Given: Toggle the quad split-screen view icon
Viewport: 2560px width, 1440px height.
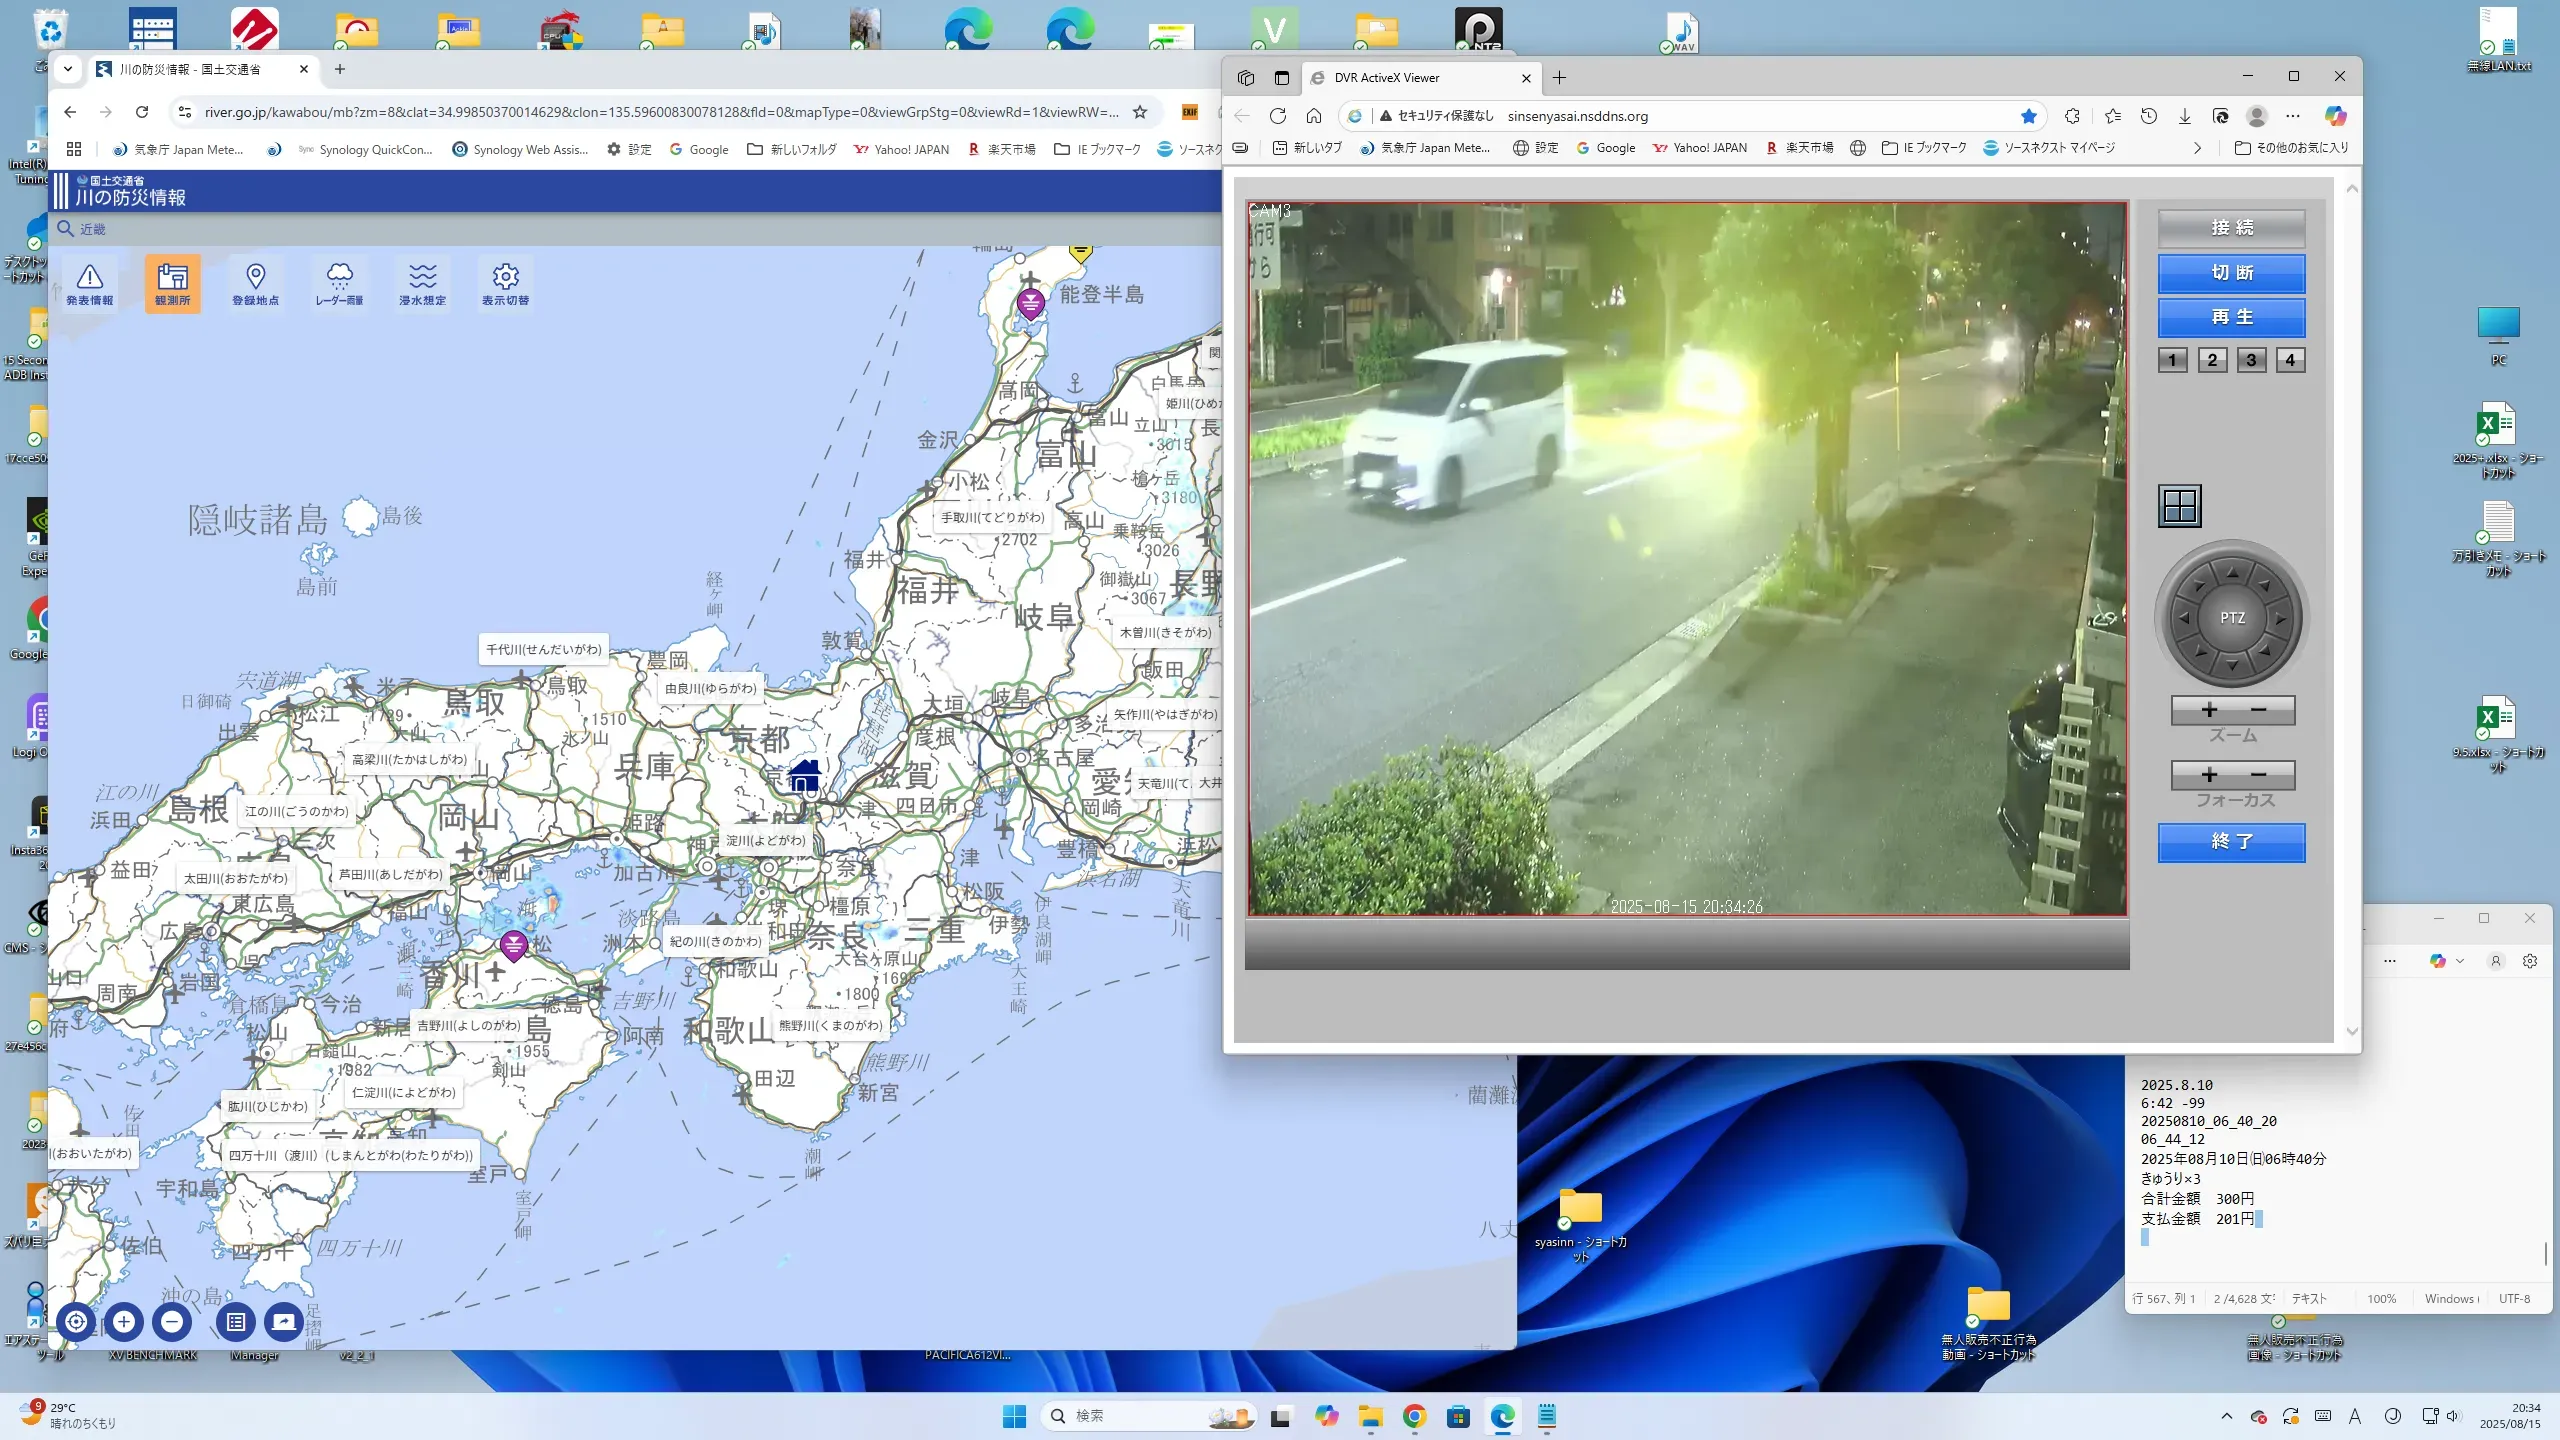Looking at the screenshot, I should [x=2179, y=506].
